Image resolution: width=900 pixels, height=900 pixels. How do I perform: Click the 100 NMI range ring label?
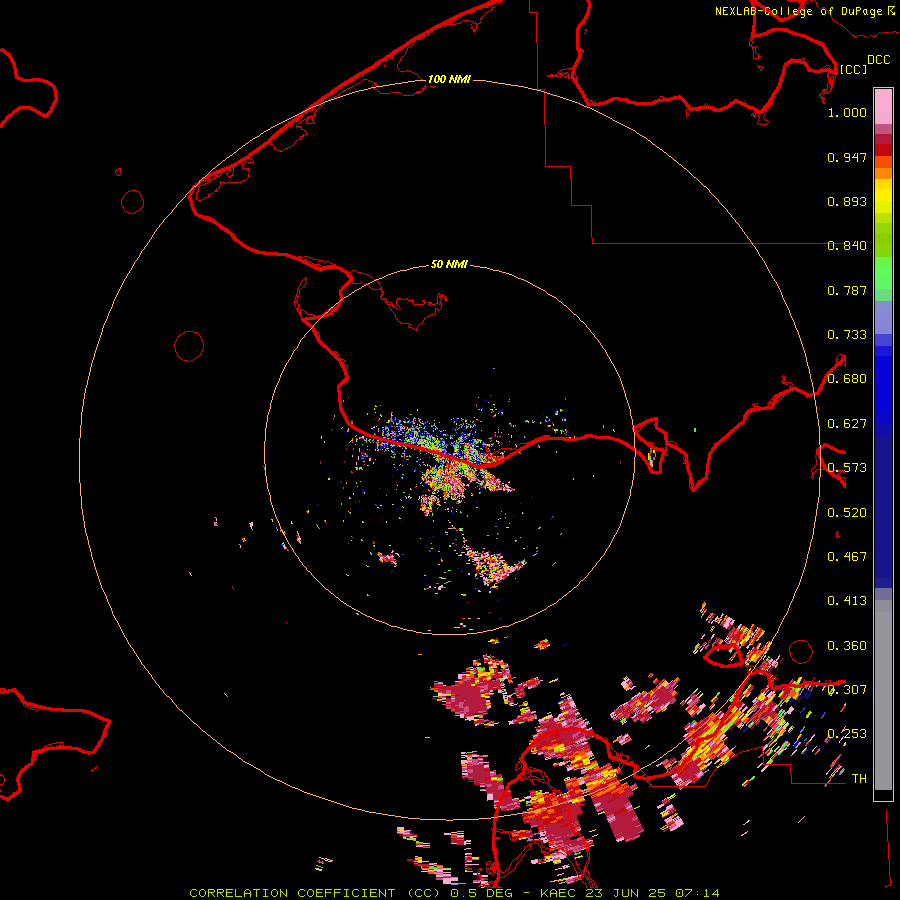pyautogui.click(x=449, y=79)
